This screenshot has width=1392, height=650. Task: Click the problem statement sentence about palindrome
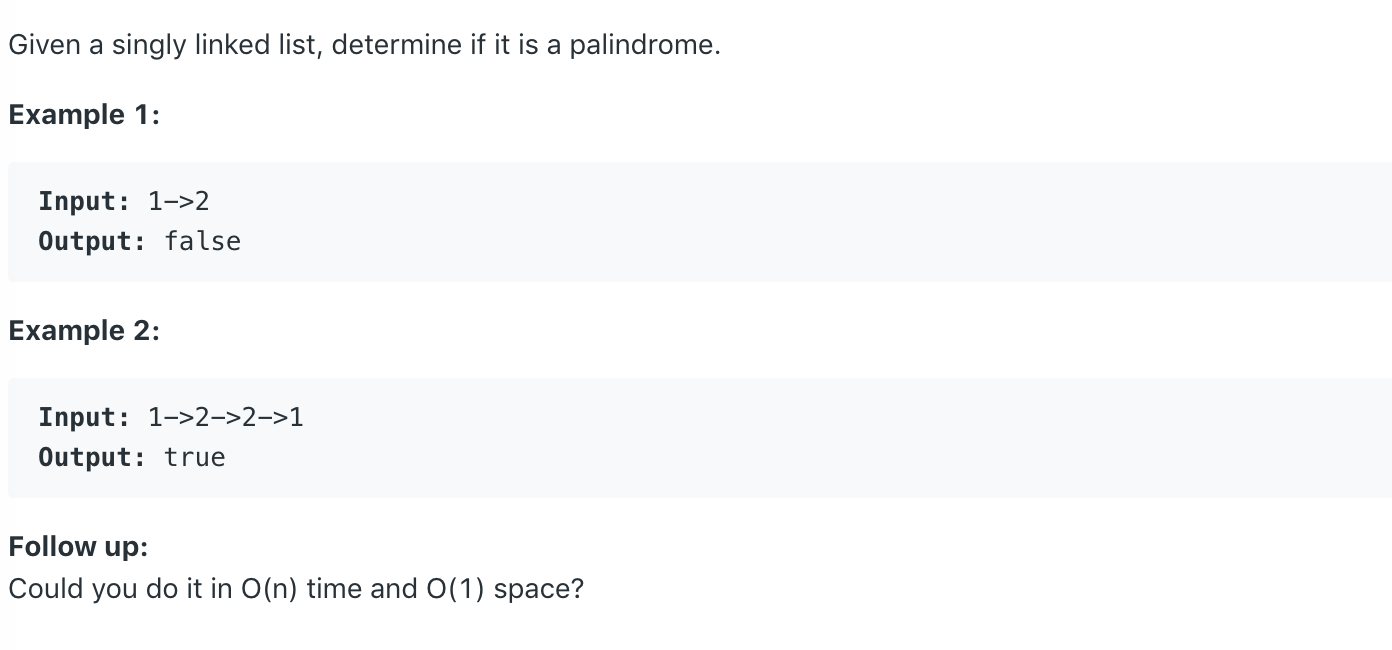(364, 45)
